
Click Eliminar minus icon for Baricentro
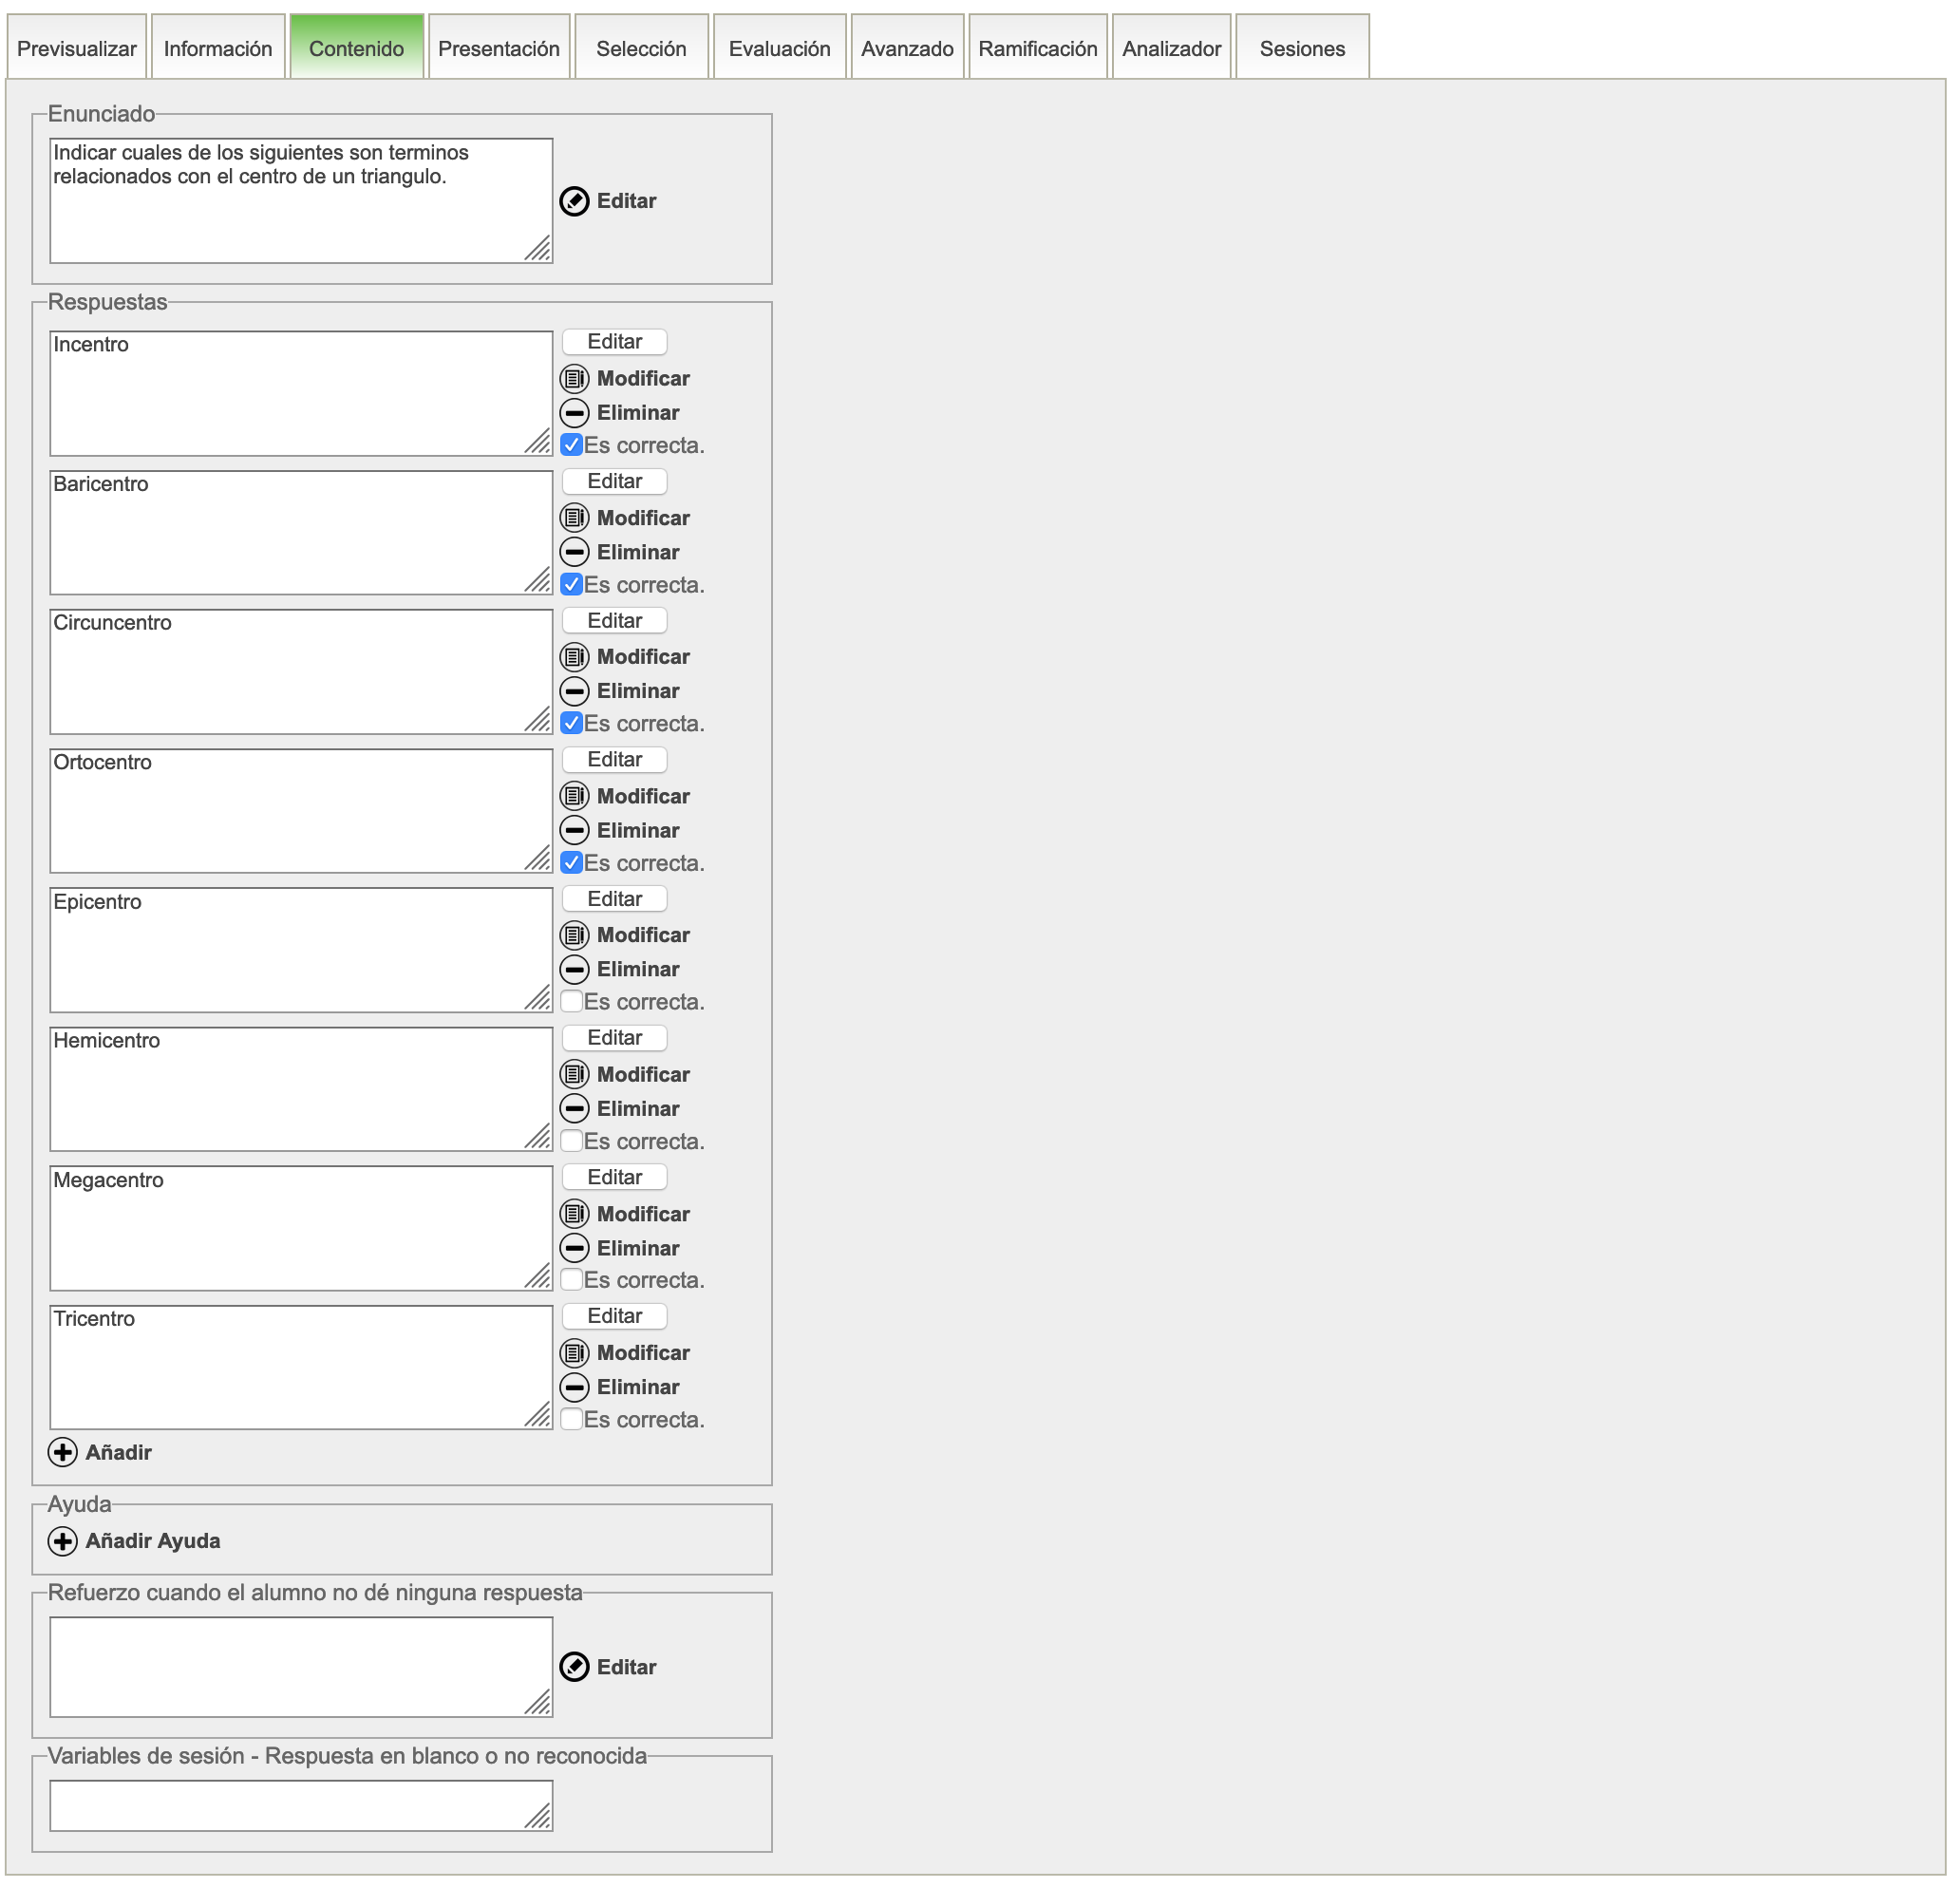point(574,552)
